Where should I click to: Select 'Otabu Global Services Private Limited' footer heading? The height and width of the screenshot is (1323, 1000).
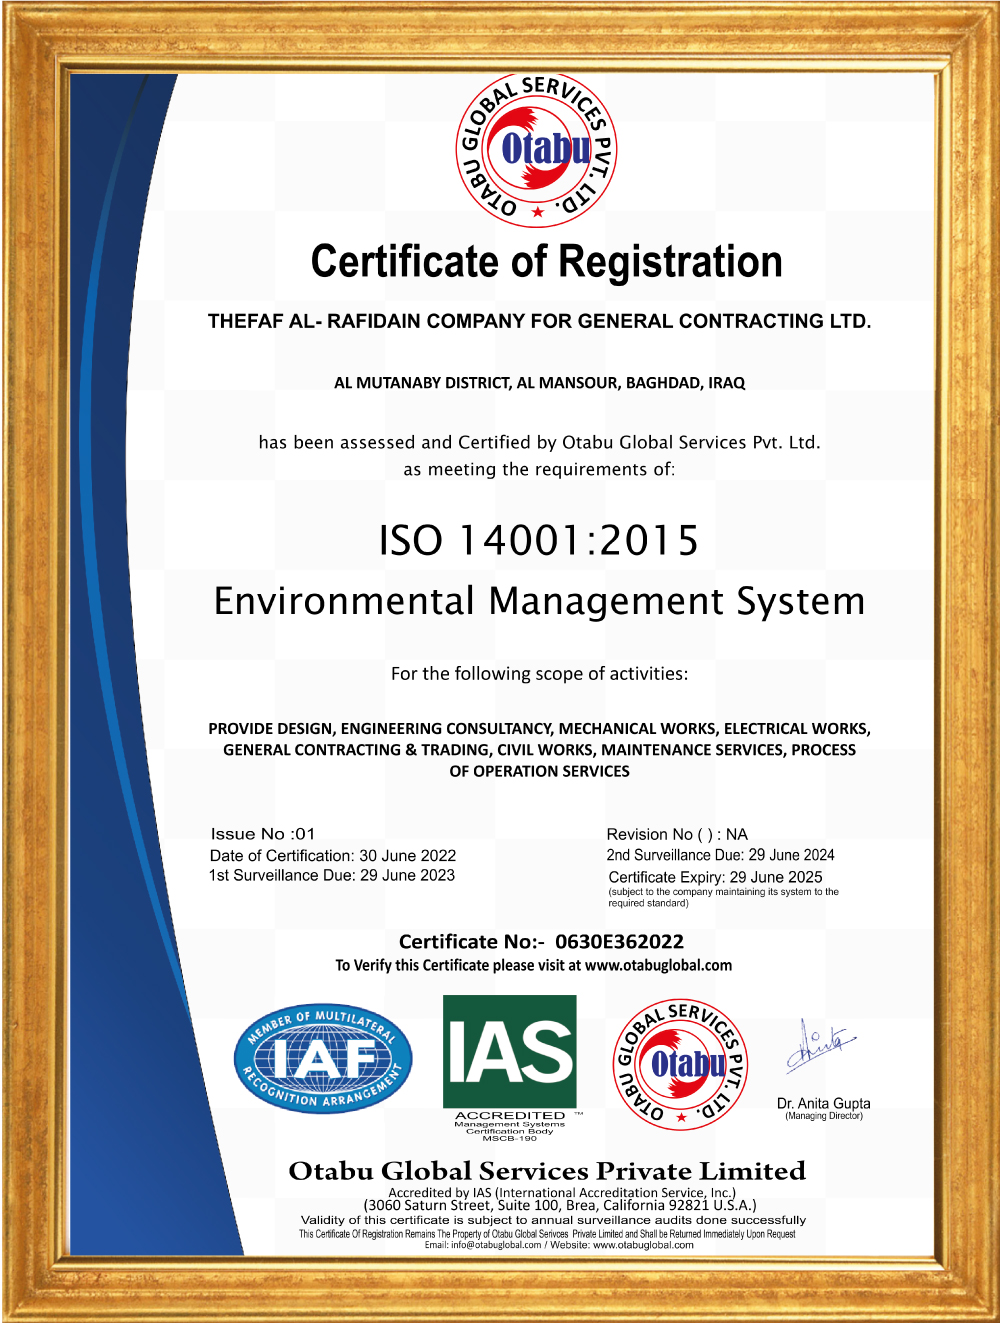coord(547,1171)
